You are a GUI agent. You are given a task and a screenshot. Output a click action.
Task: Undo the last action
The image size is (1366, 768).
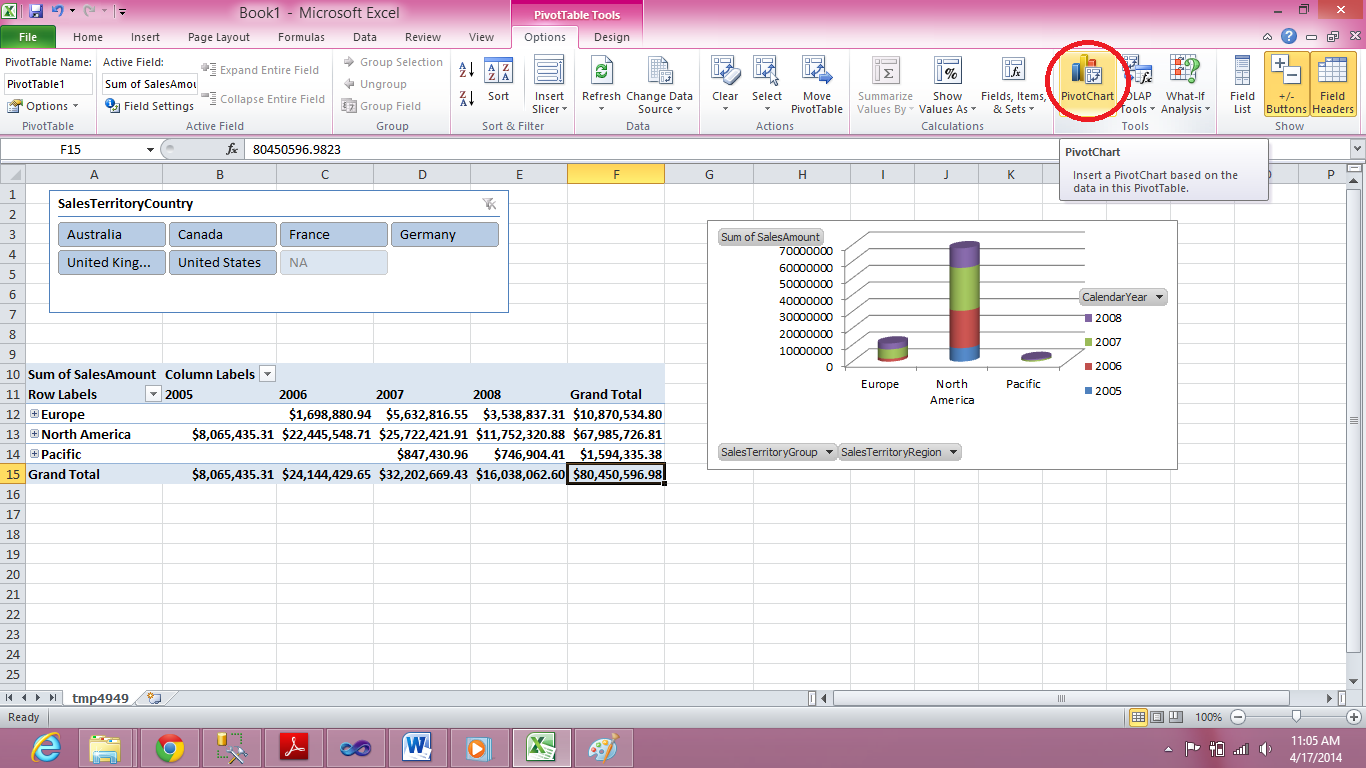click(59, 12)
